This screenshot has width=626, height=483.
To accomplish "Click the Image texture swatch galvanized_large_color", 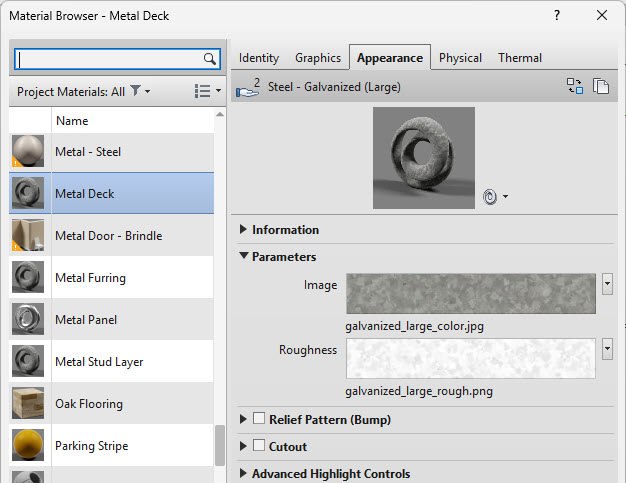I will click(471, 293).
